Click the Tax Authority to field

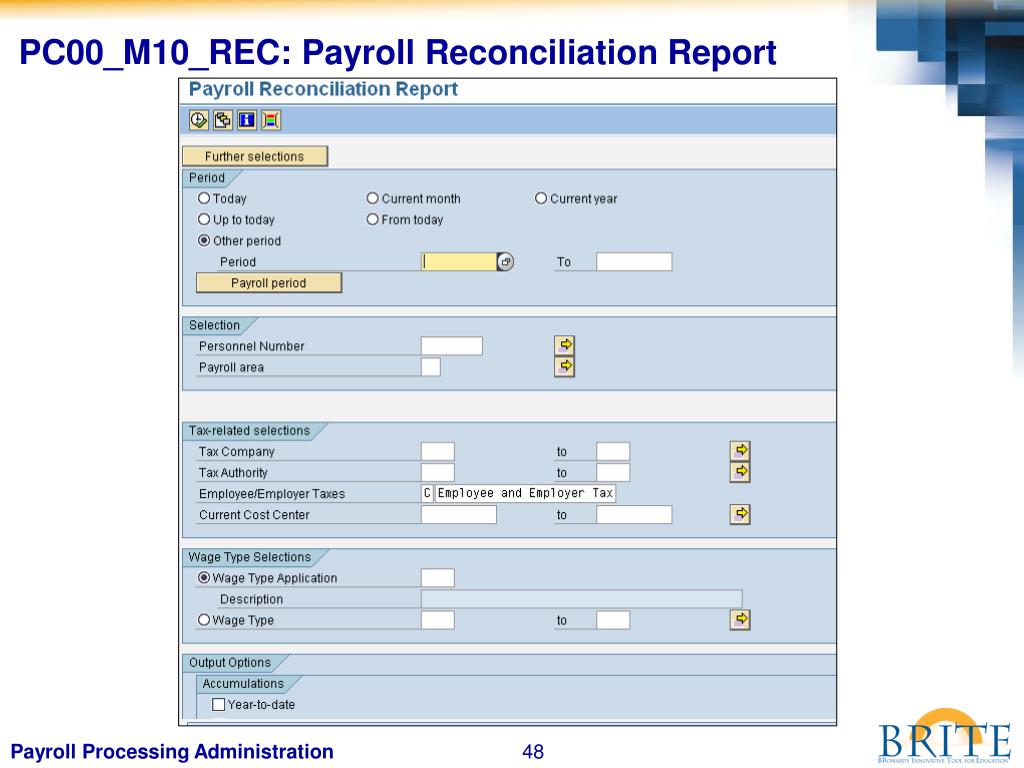click(x=613, y=472)
